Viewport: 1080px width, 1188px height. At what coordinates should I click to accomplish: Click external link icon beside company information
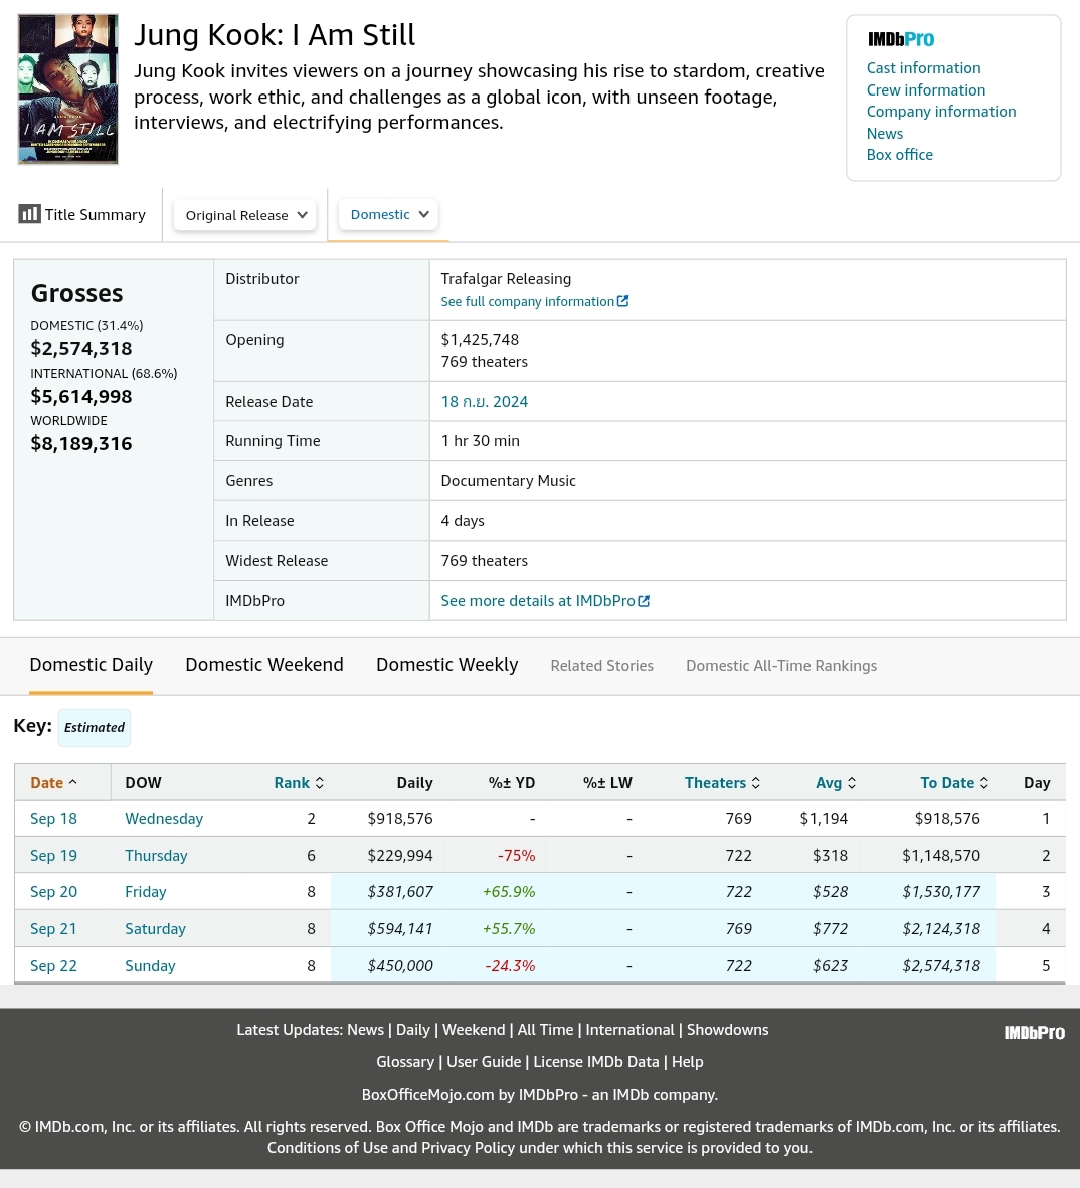tap(622, 301)
